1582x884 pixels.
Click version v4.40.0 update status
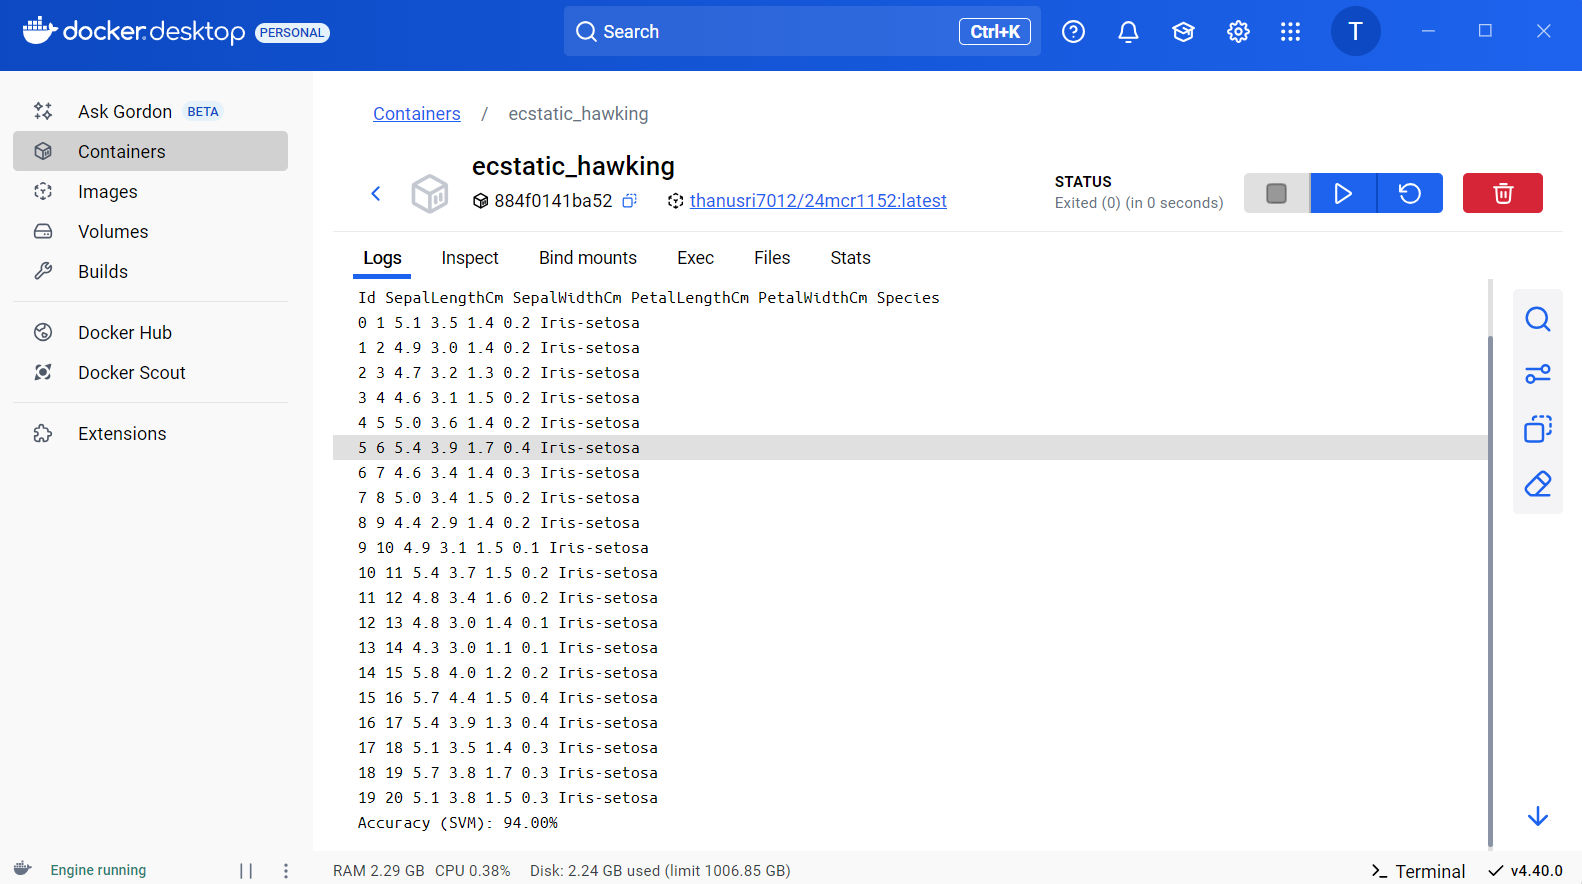click(1526, 871)
